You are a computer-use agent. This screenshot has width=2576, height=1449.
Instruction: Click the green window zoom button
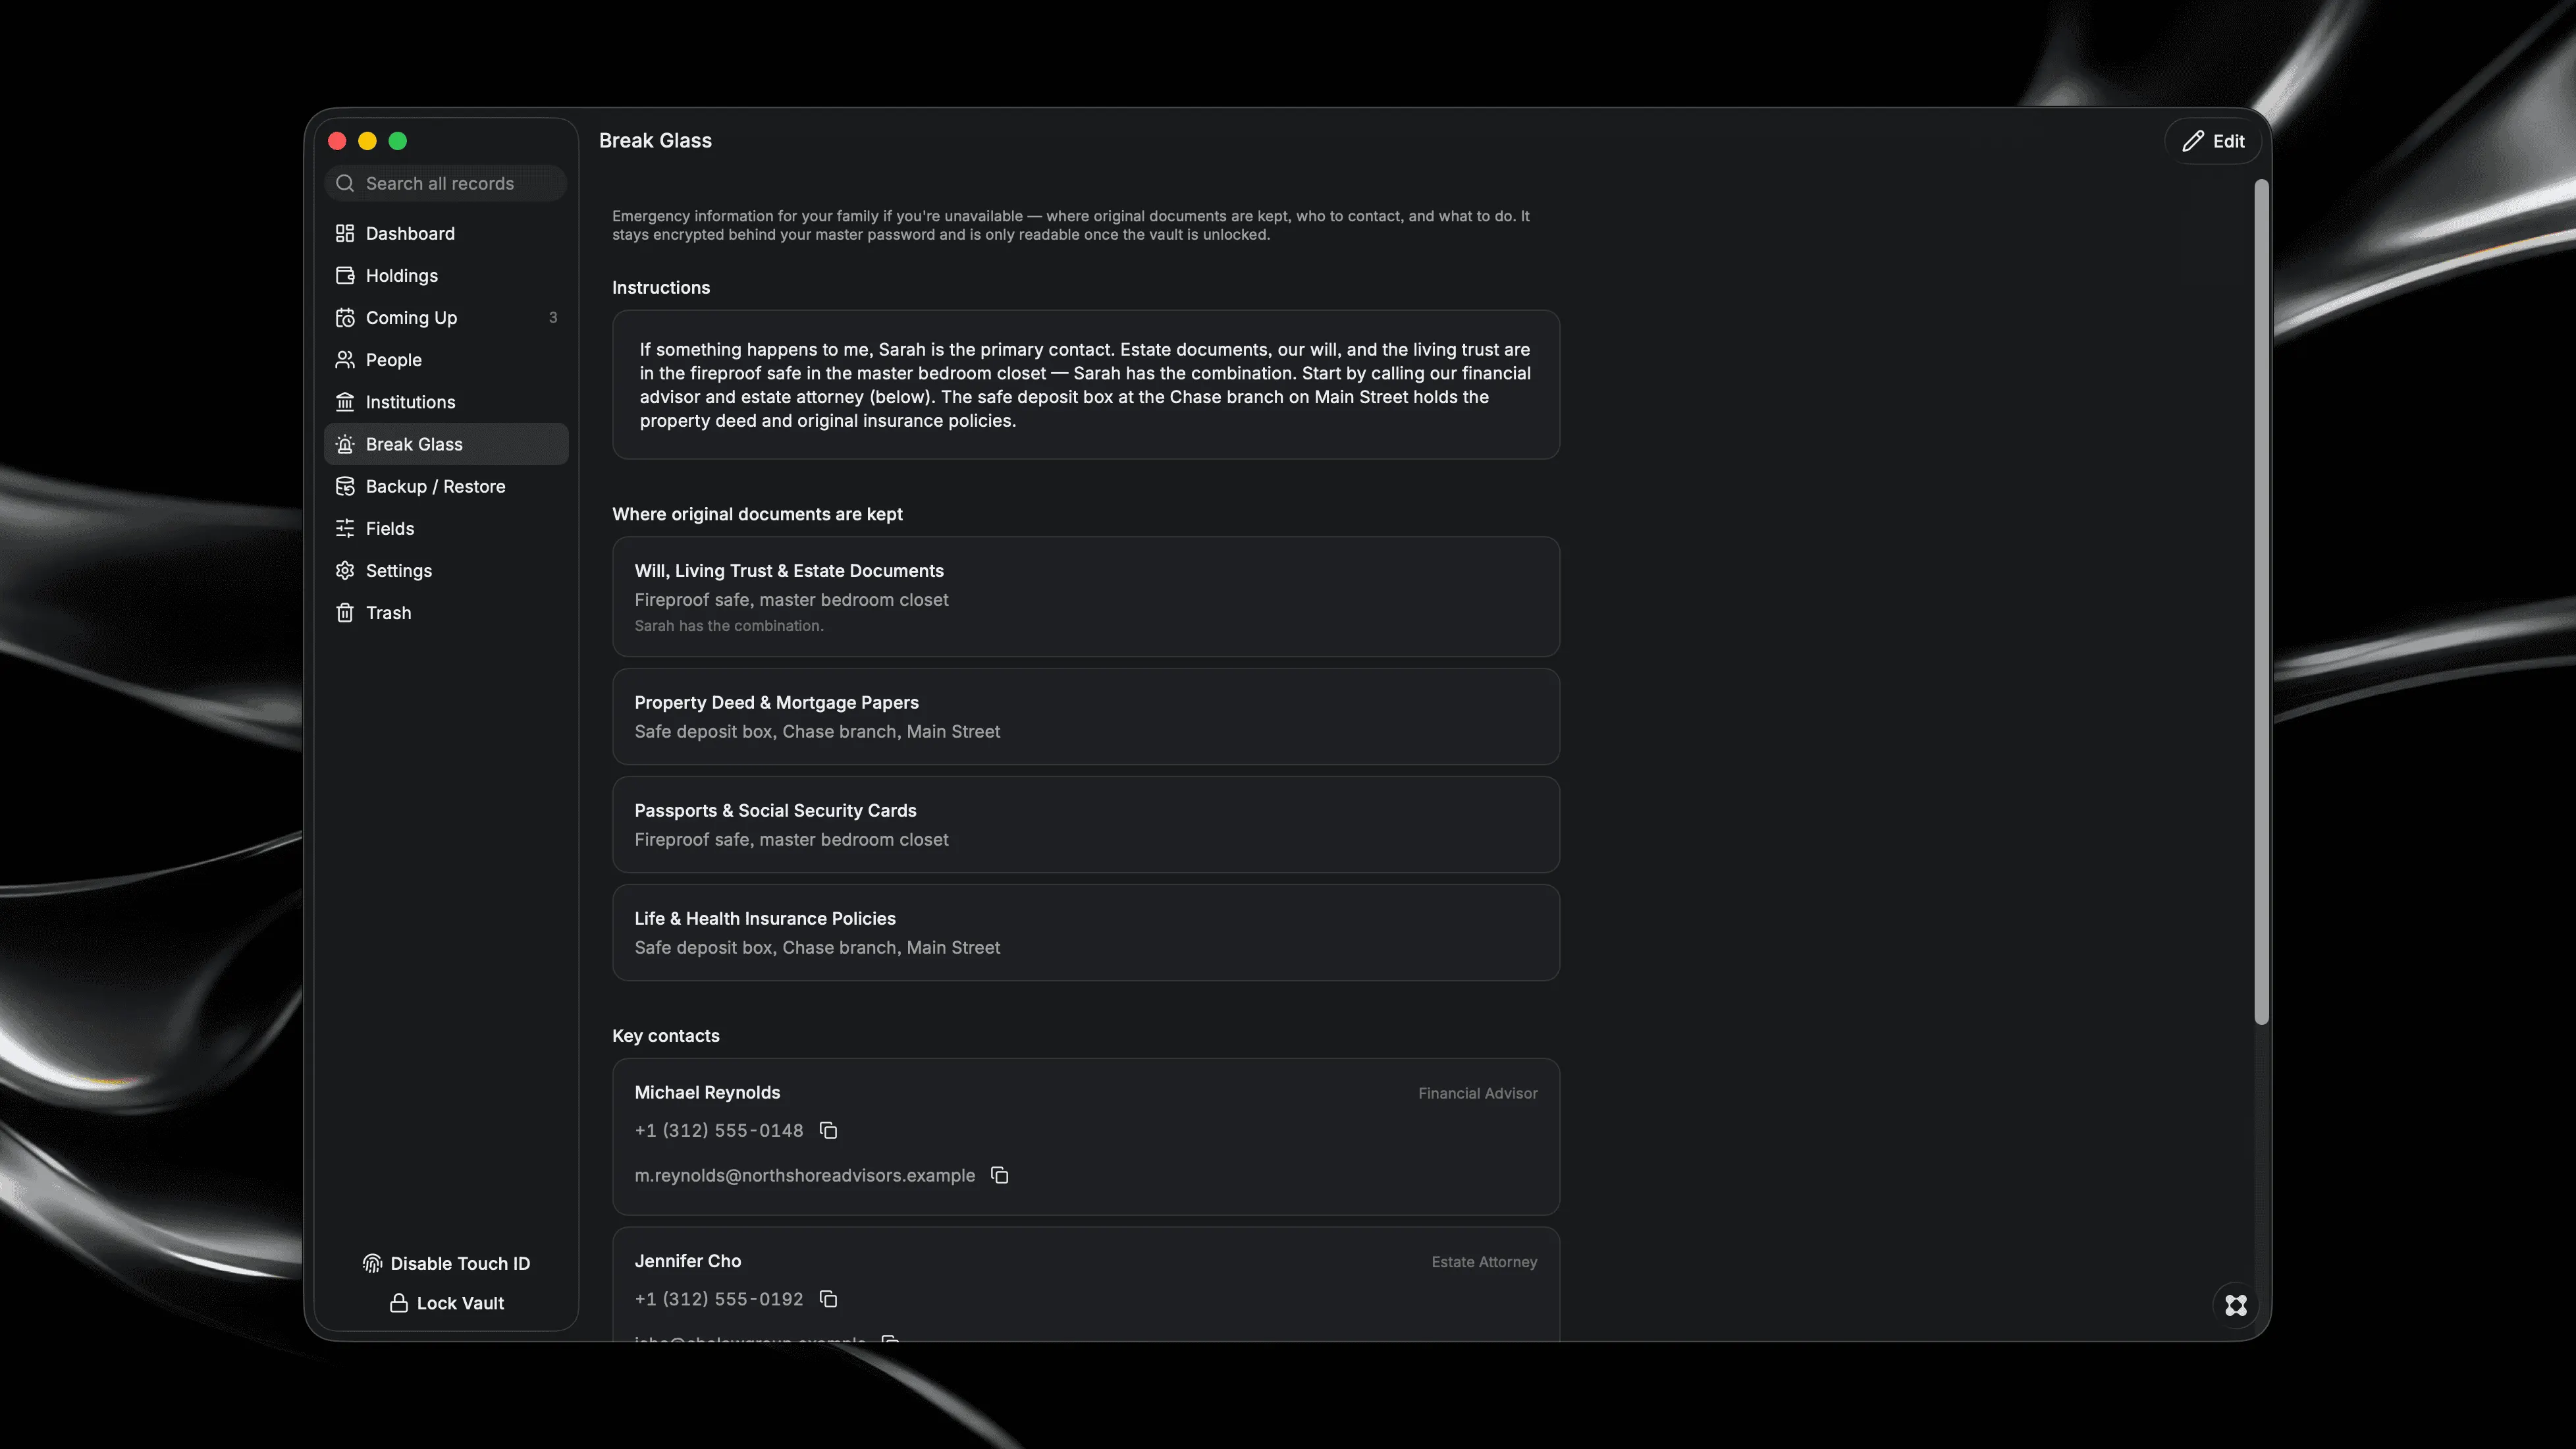coord(398,141)
